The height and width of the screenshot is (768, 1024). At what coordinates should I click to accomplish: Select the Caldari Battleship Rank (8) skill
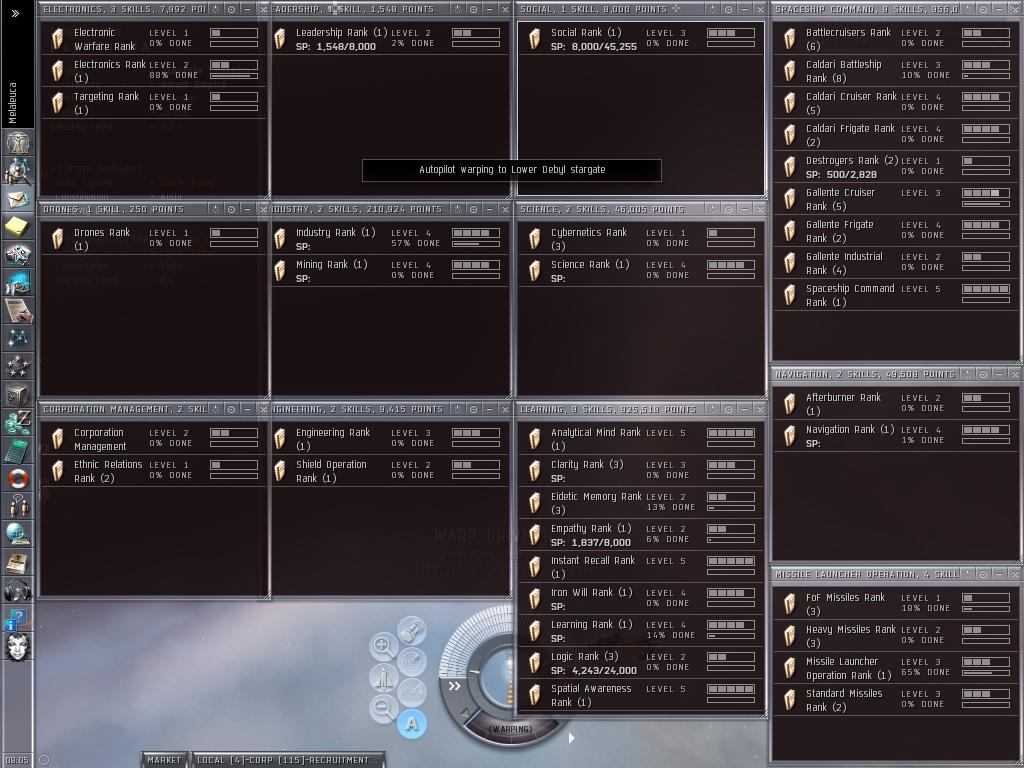click(895, 71)
